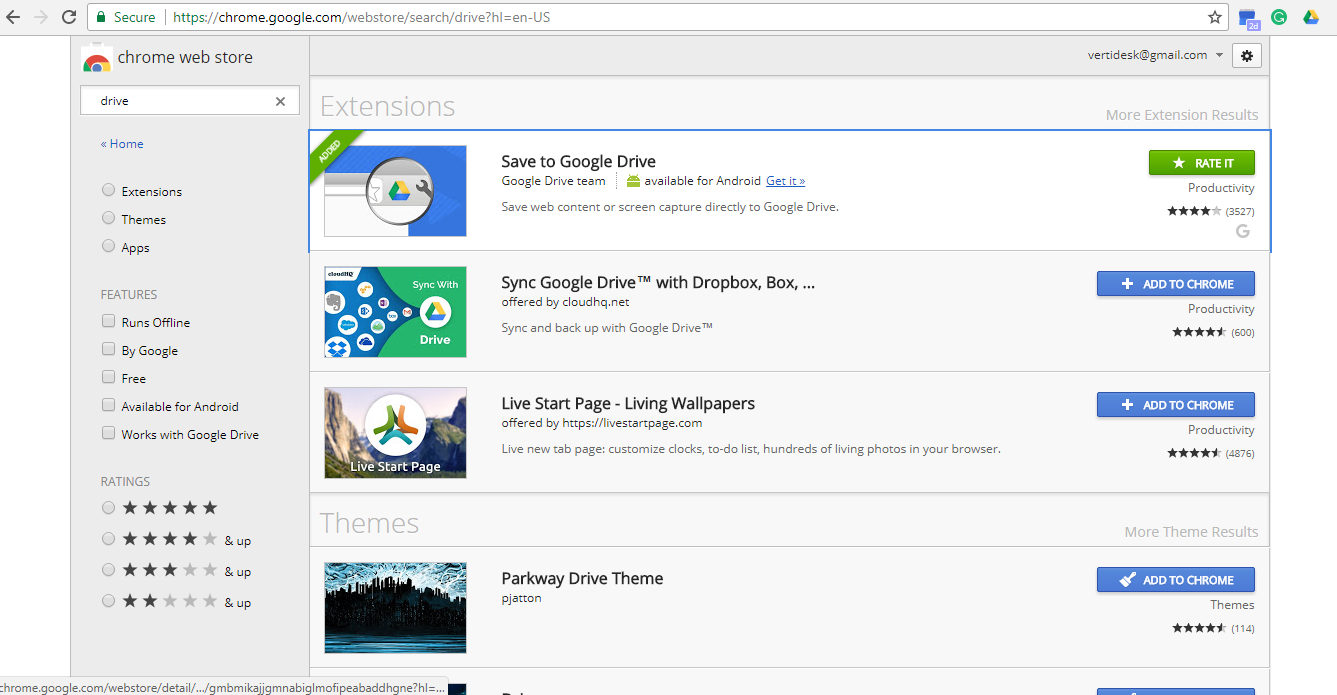Click More Extension Results
Viewport: 1337px width, 695px height.
tap(1182, 114)
